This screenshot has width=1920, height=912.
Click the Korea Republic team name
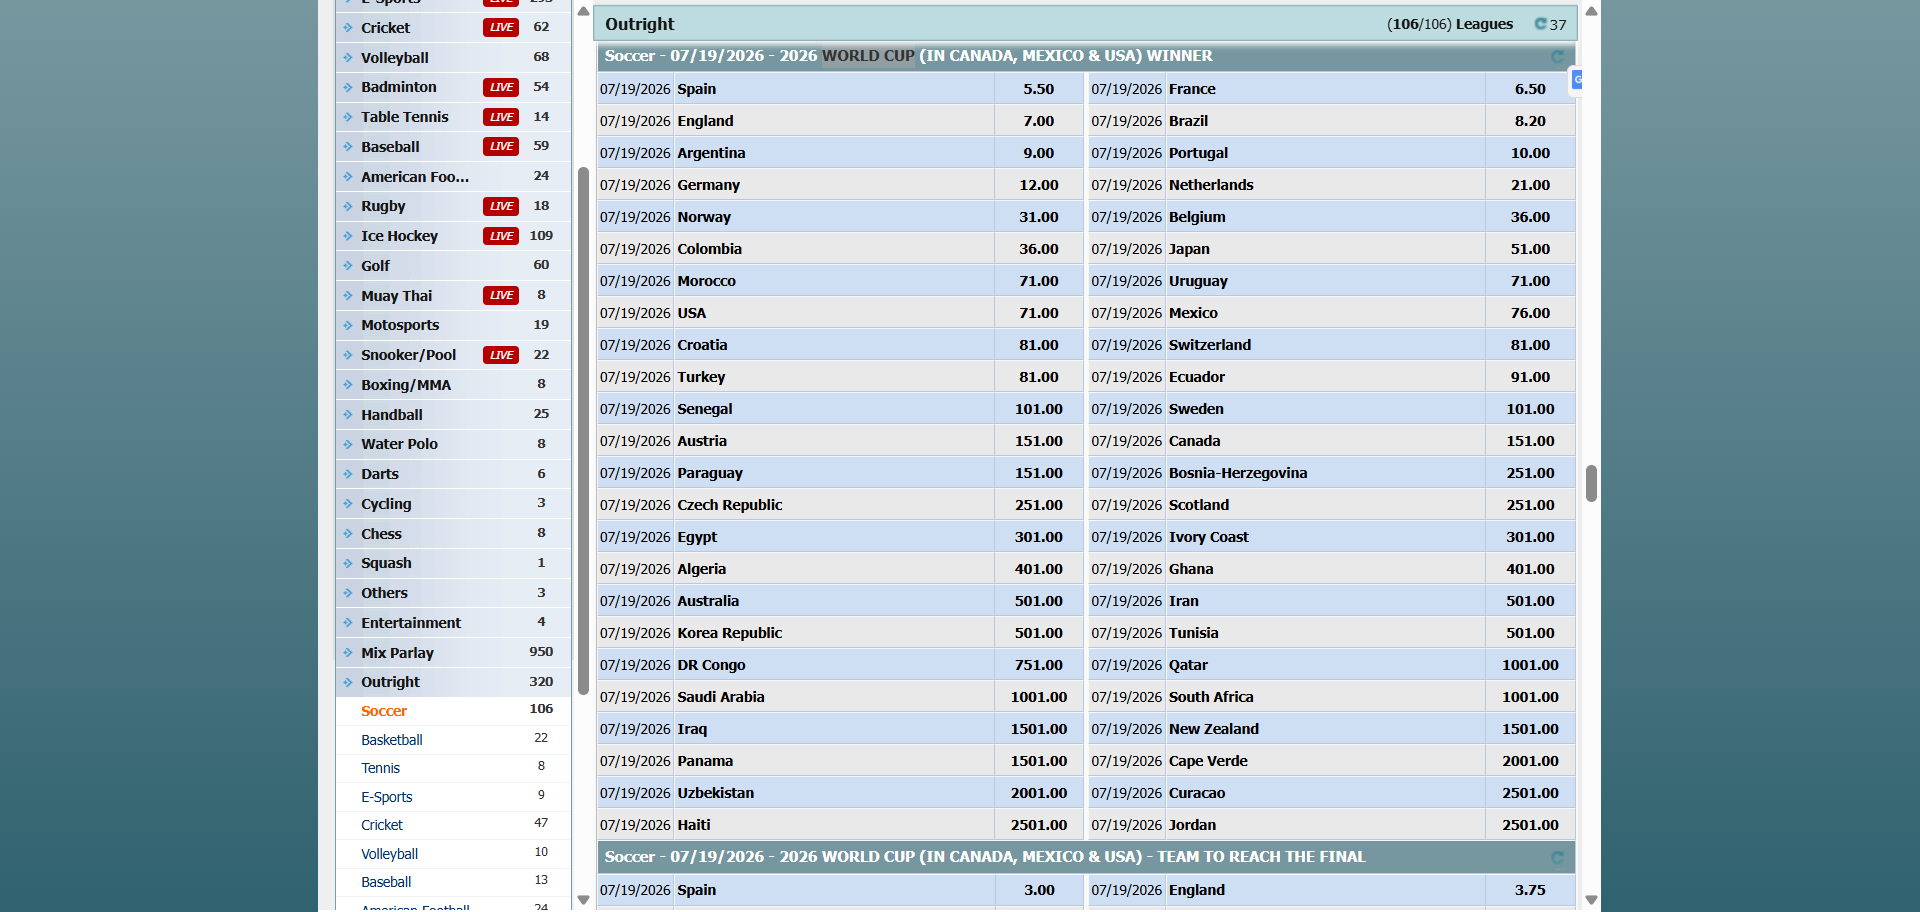point(729,633)
